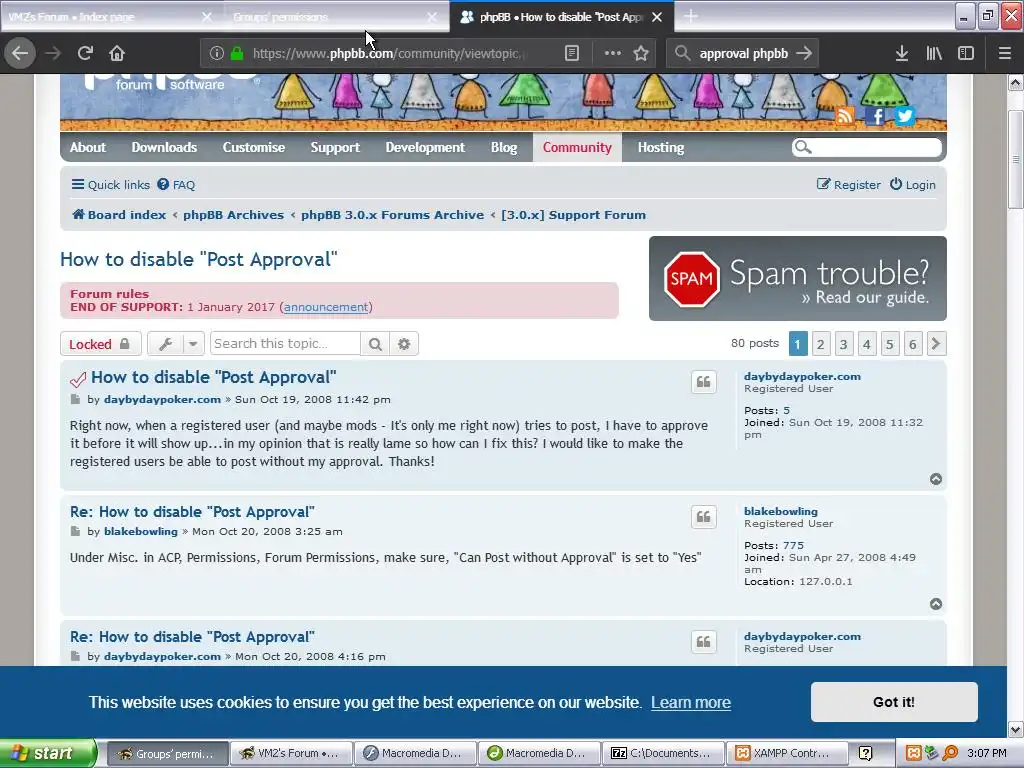The width and height of the screenshot is (1024, 768).
Task: Open phpBB Facebook icon
Action: click(x=875, y=116)
